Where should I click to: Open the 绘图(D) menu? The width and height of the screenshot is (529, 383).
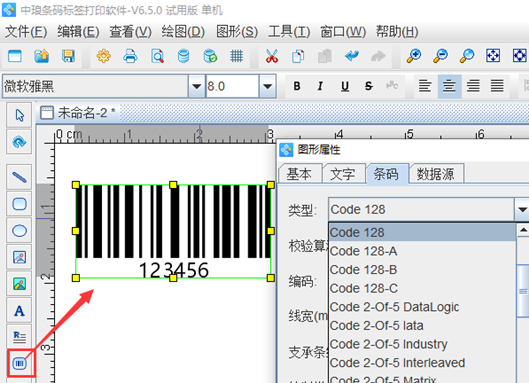click(183, 32)
